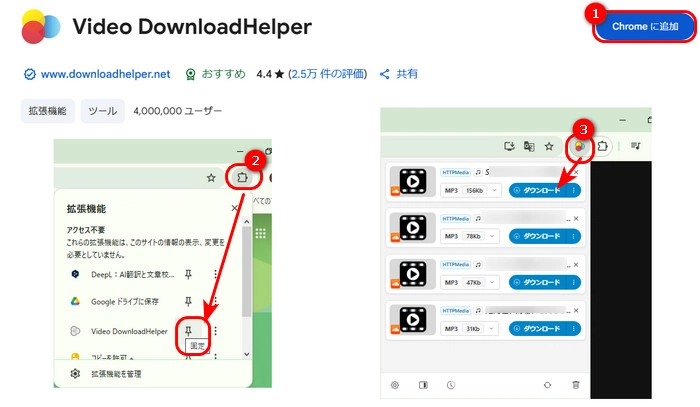The width and height of the screenshot is (700, 407).
Task: Open the www.downloadhelper.net link
Action: pos(105,74)
